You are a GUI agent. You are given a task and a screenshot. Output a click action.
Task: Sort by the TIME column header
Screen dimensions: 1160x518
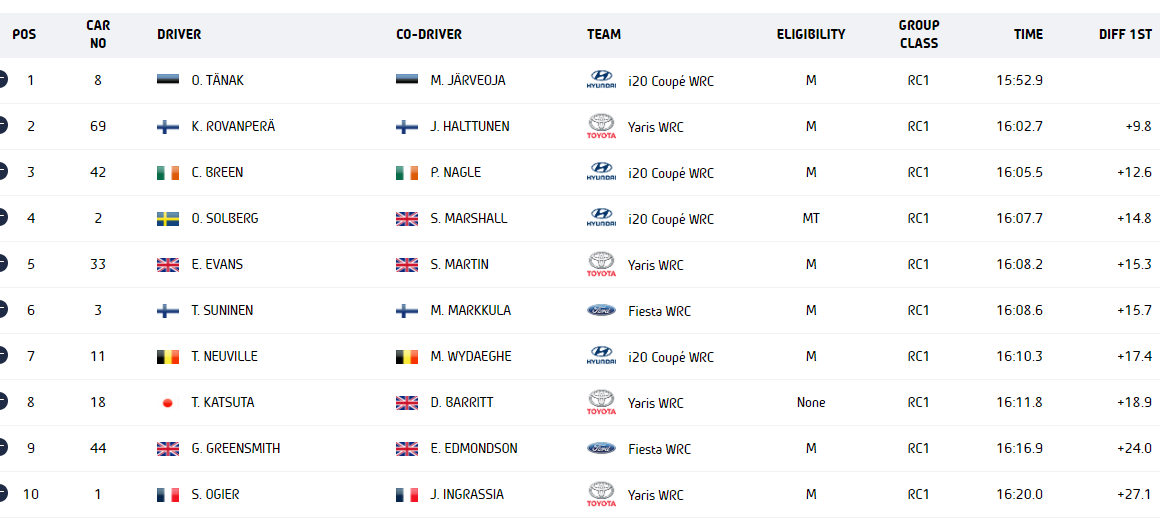[x=1028, y=34]
